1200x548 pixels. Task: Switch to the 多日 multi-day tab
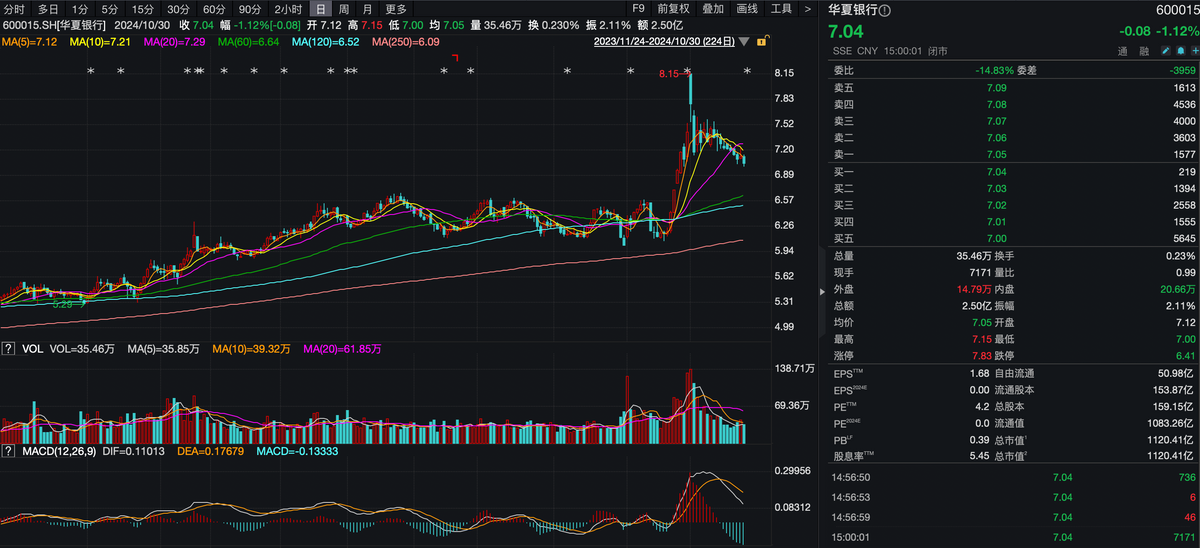click(x=48, y=8)
